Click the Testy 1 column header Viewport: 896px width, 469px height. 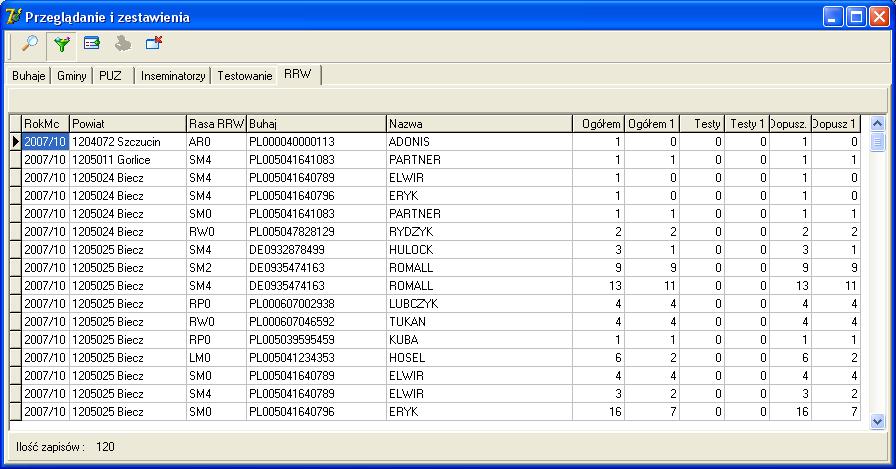747,124
